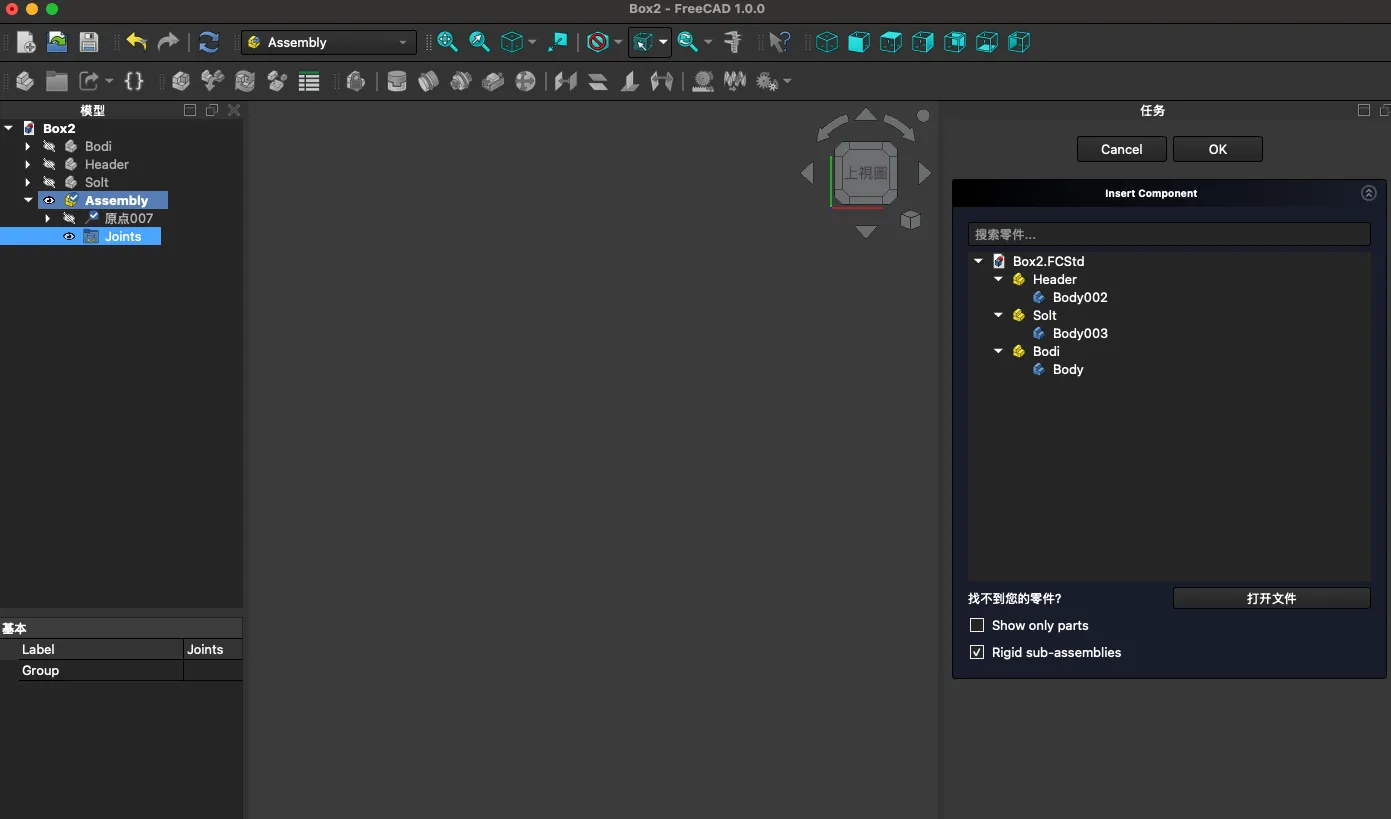Click the 搜索零件 search field

(1168, 234)
